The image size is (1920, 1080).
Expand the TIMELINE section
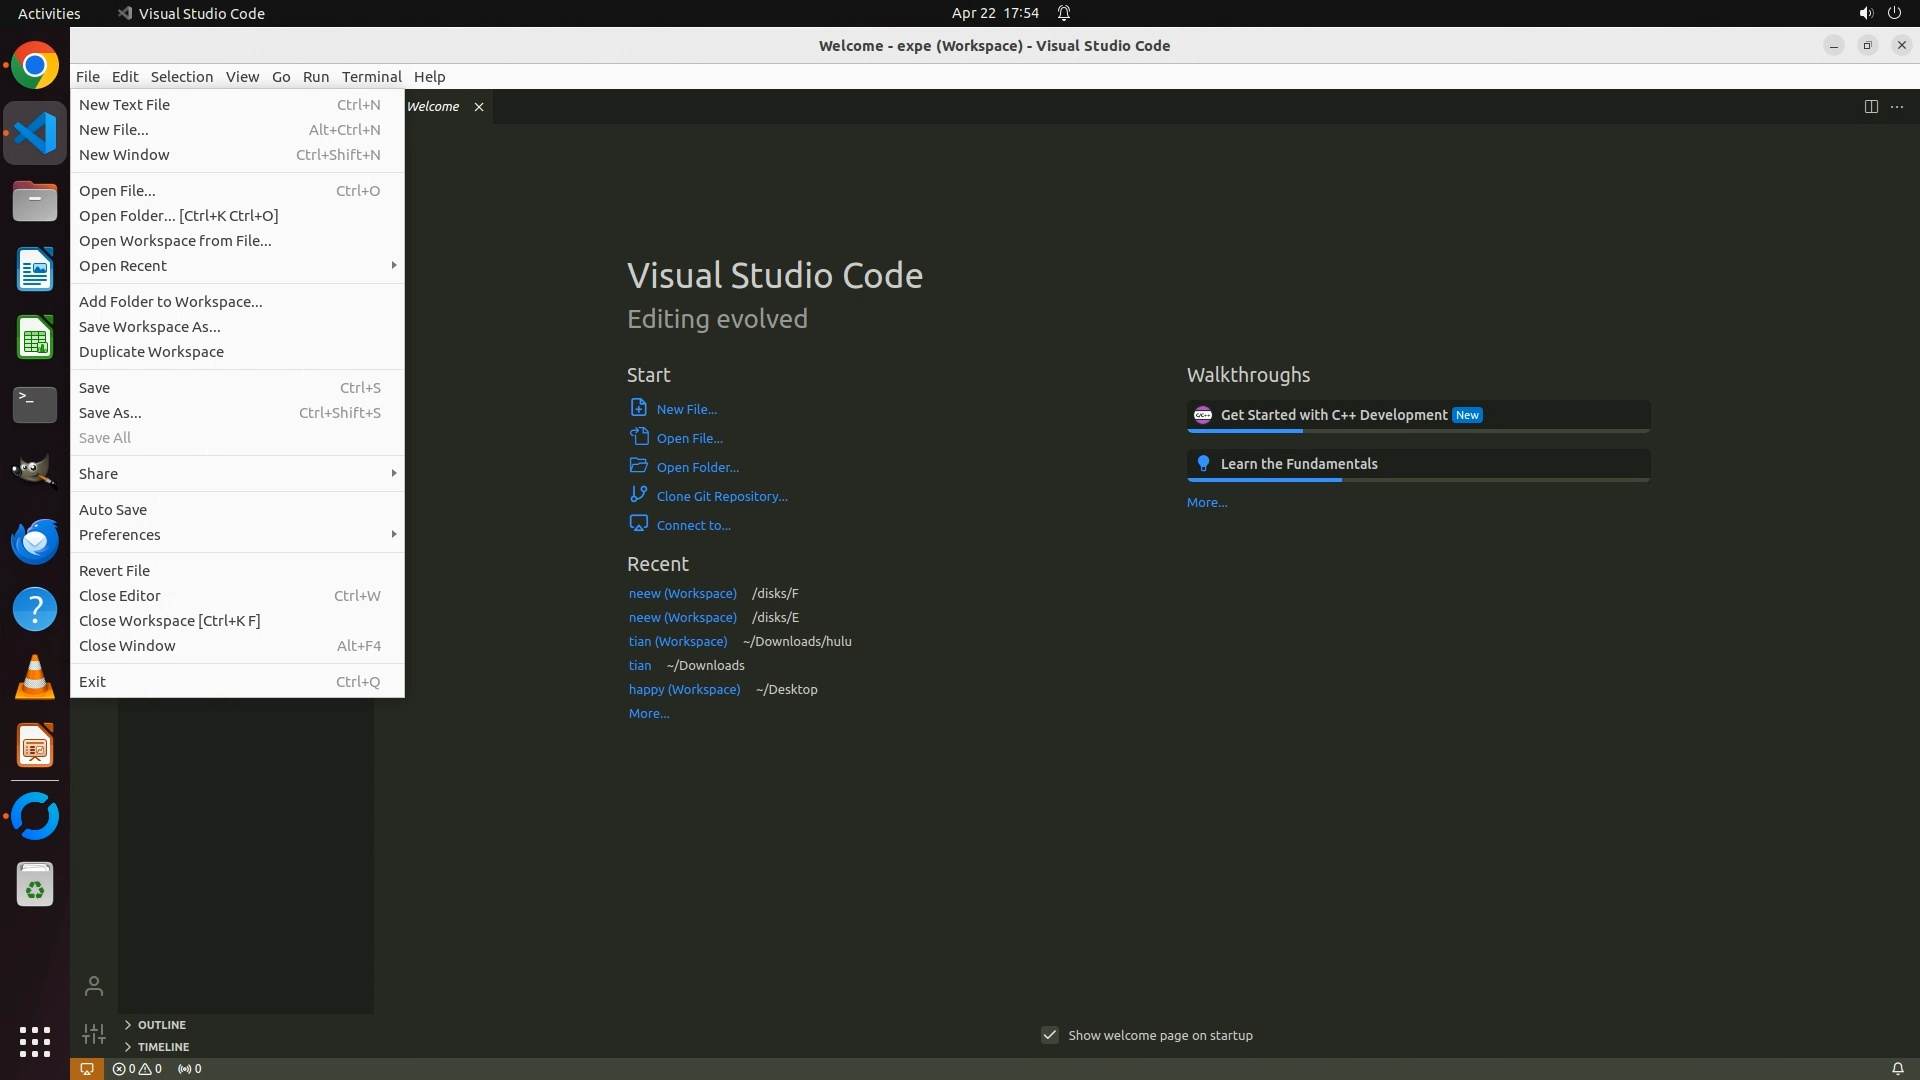click(163, 1047)
